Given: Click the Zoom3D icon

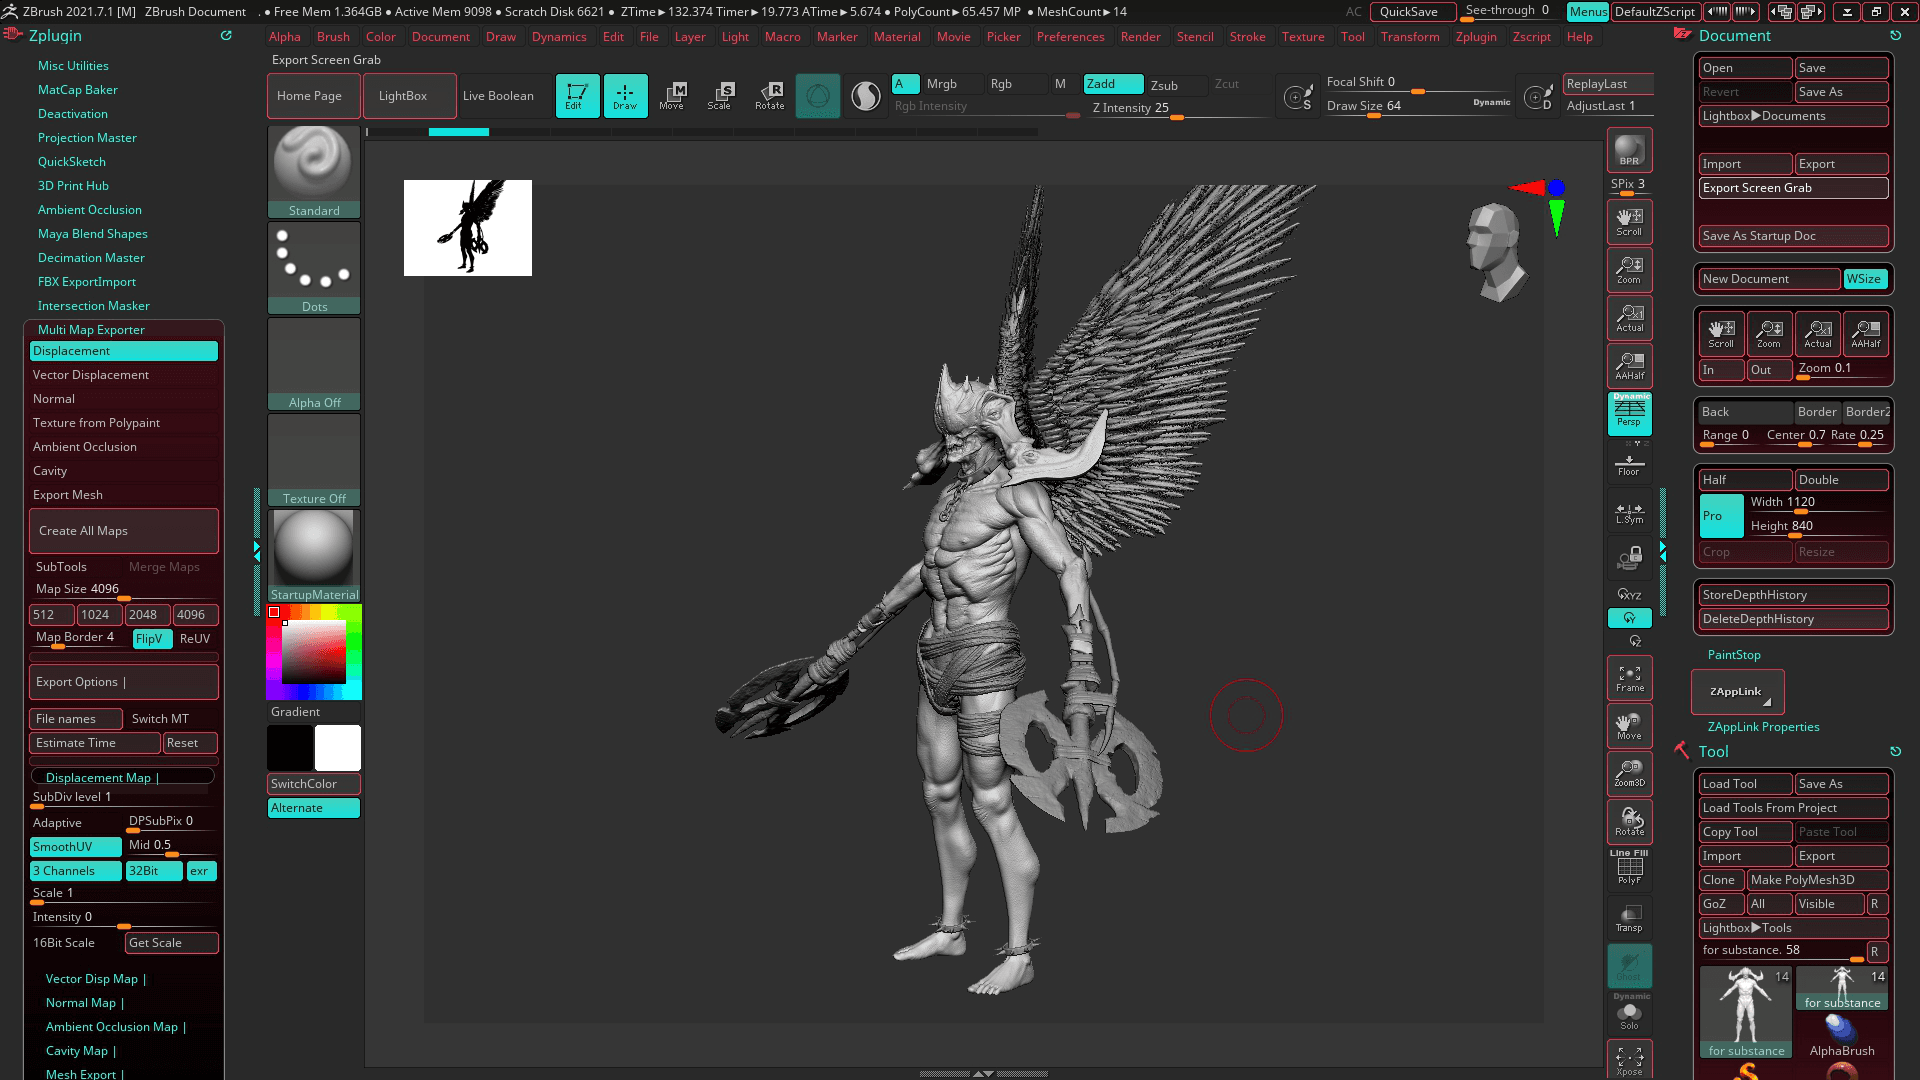Looking at the screenshot, I should tap(1629, 774).
